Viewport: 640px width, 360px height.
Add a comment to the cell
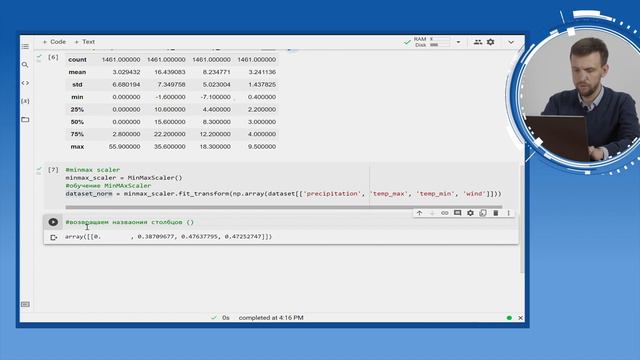pyautogui.click(x=458, y=213)
